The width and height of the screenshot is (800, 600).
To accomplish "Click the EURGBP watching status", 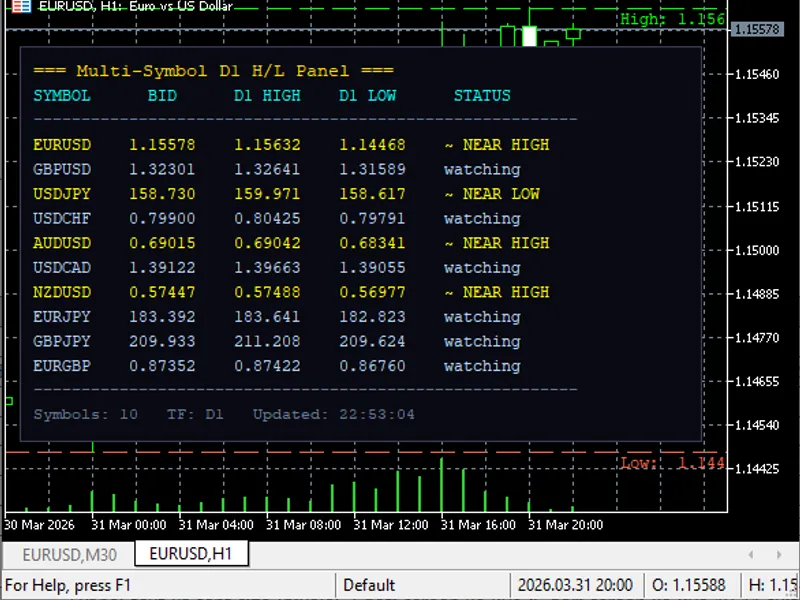I will (482, 366).
